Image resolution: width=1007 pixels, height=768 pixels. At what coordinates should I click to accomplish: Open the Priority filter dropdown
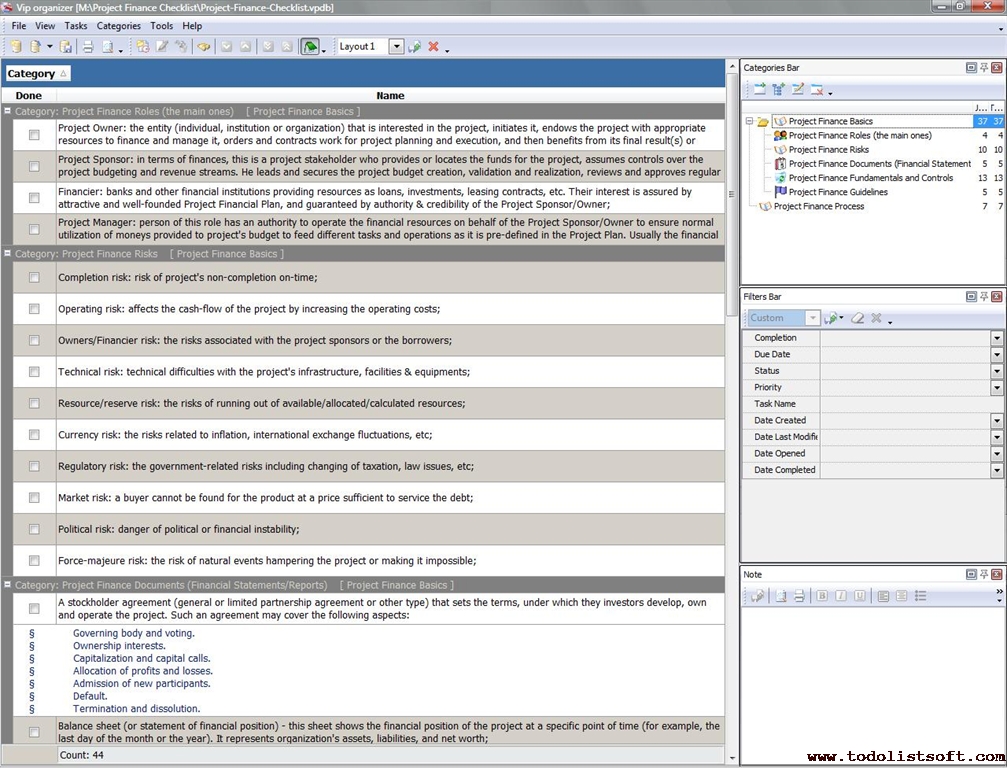(996, 387)
